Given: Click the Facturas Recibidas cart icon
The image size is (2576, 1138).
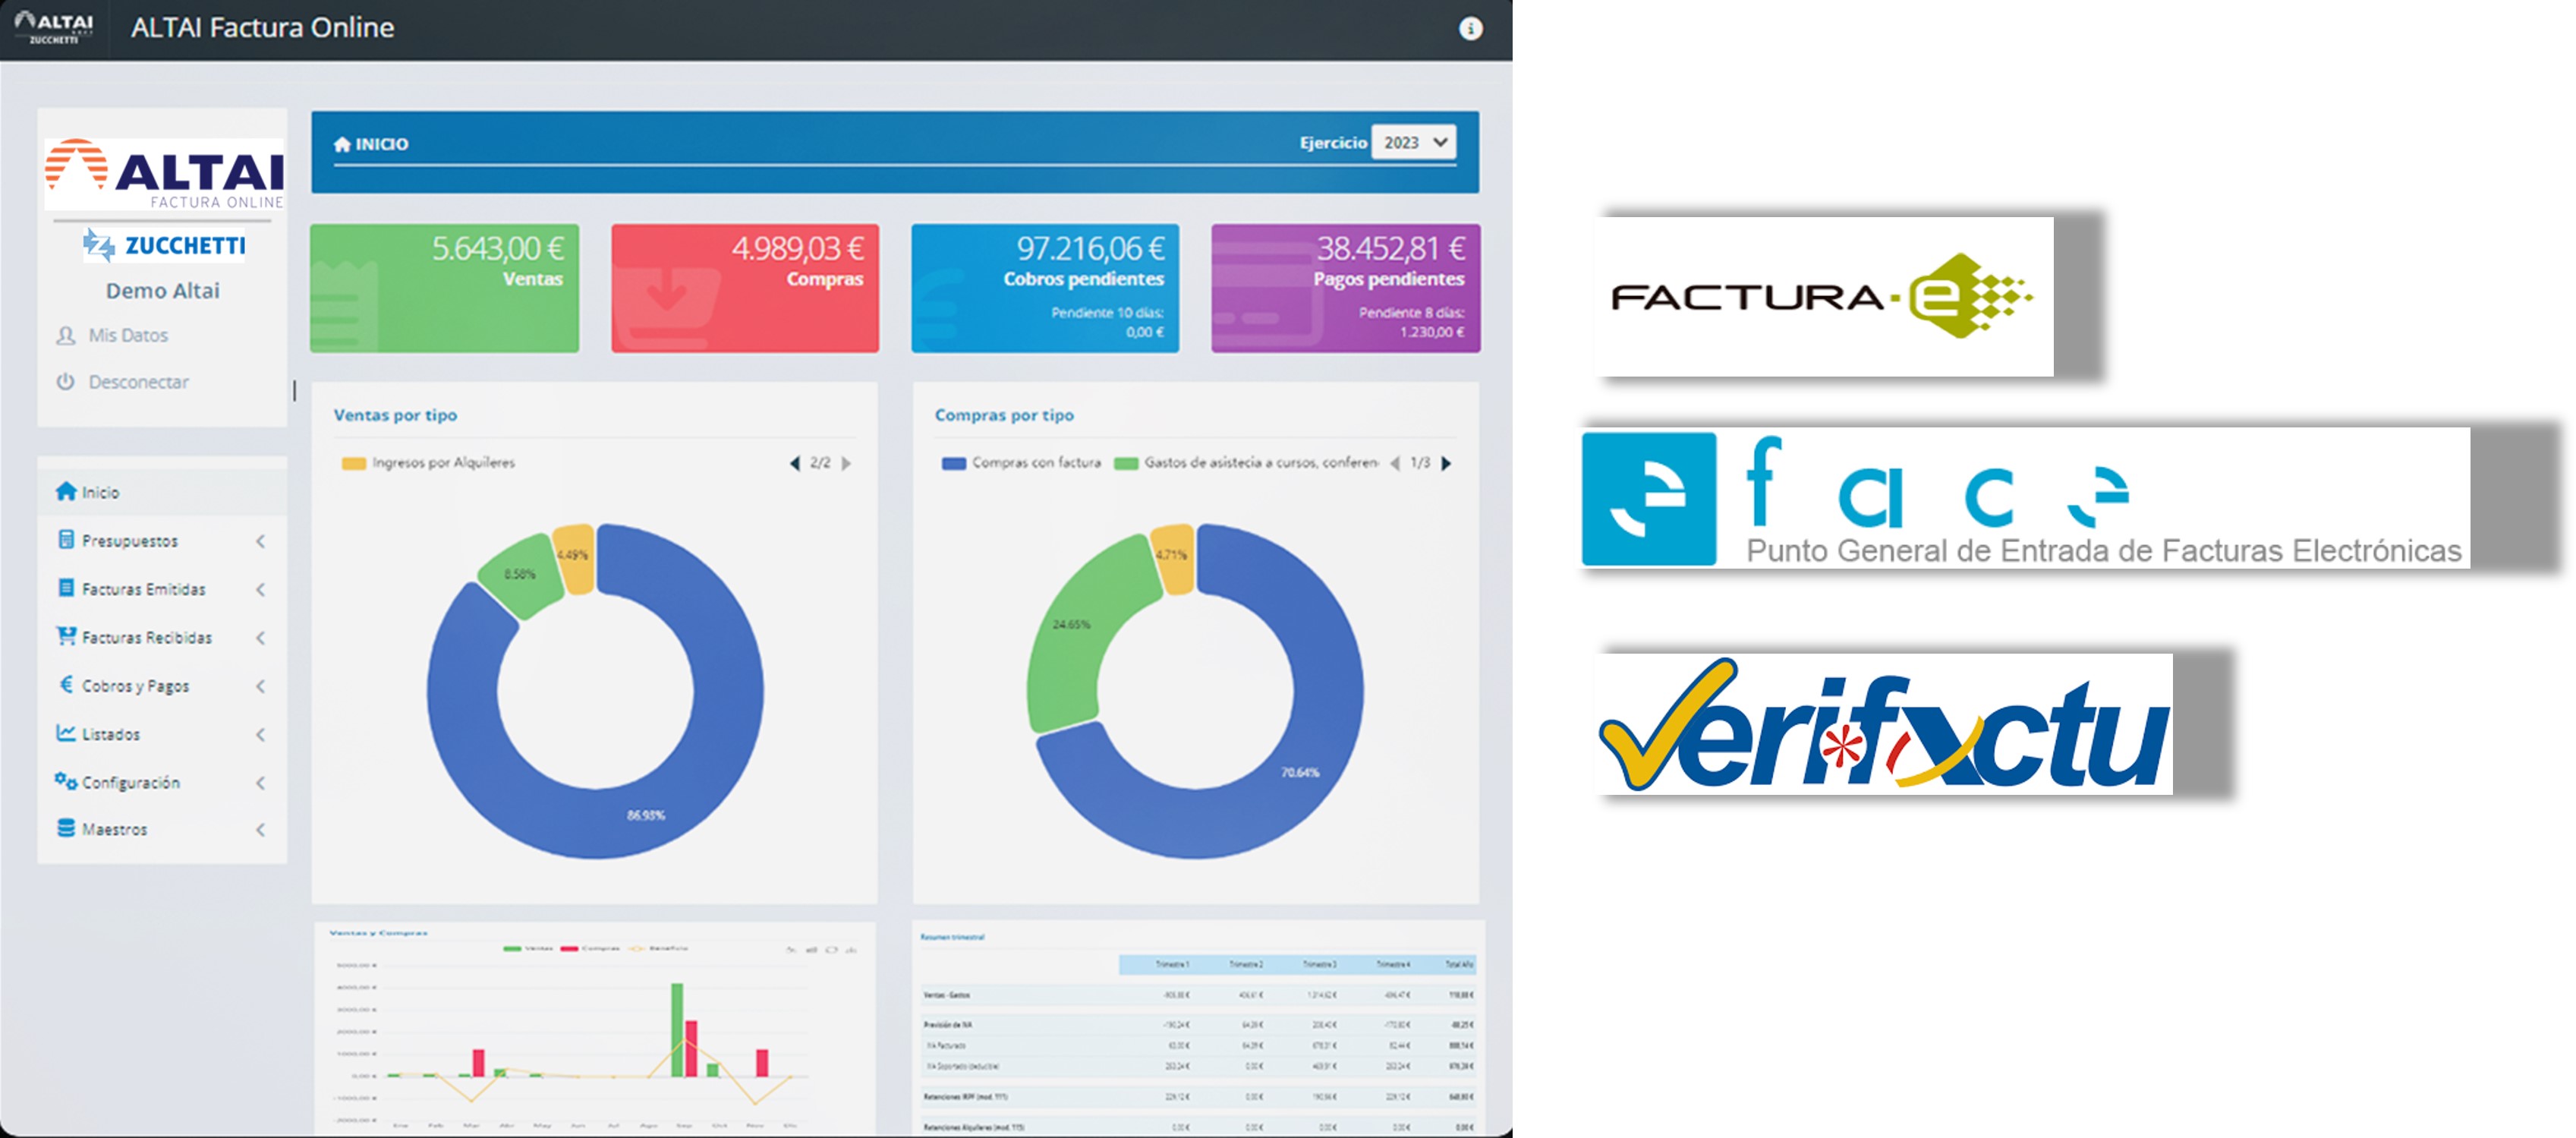Looking at the screenshot, I should coord(66,636).
